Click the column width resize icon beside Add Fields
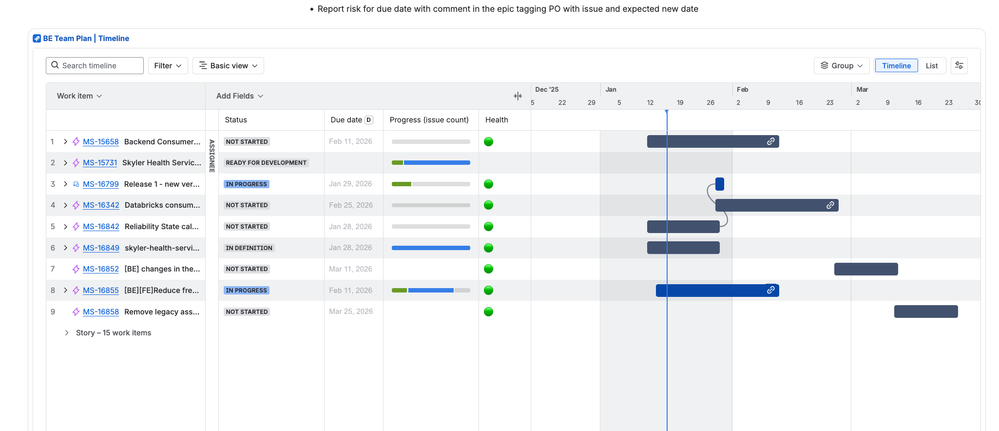 point(517,96)
